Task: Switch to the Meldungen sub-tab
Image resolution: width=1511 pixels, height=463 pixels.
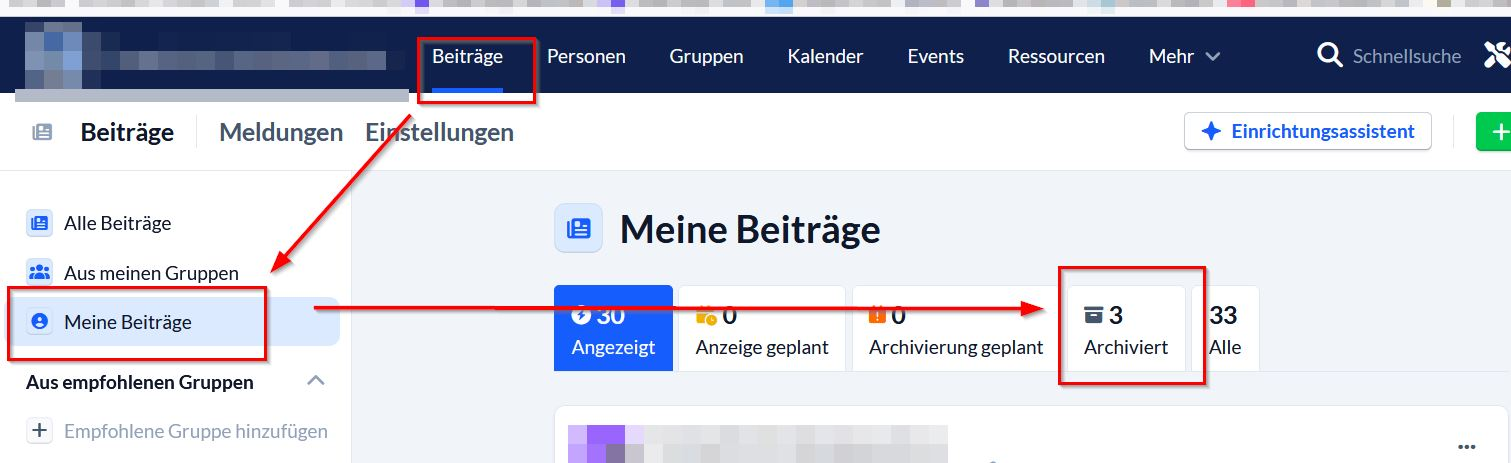Action: (281, 132)
